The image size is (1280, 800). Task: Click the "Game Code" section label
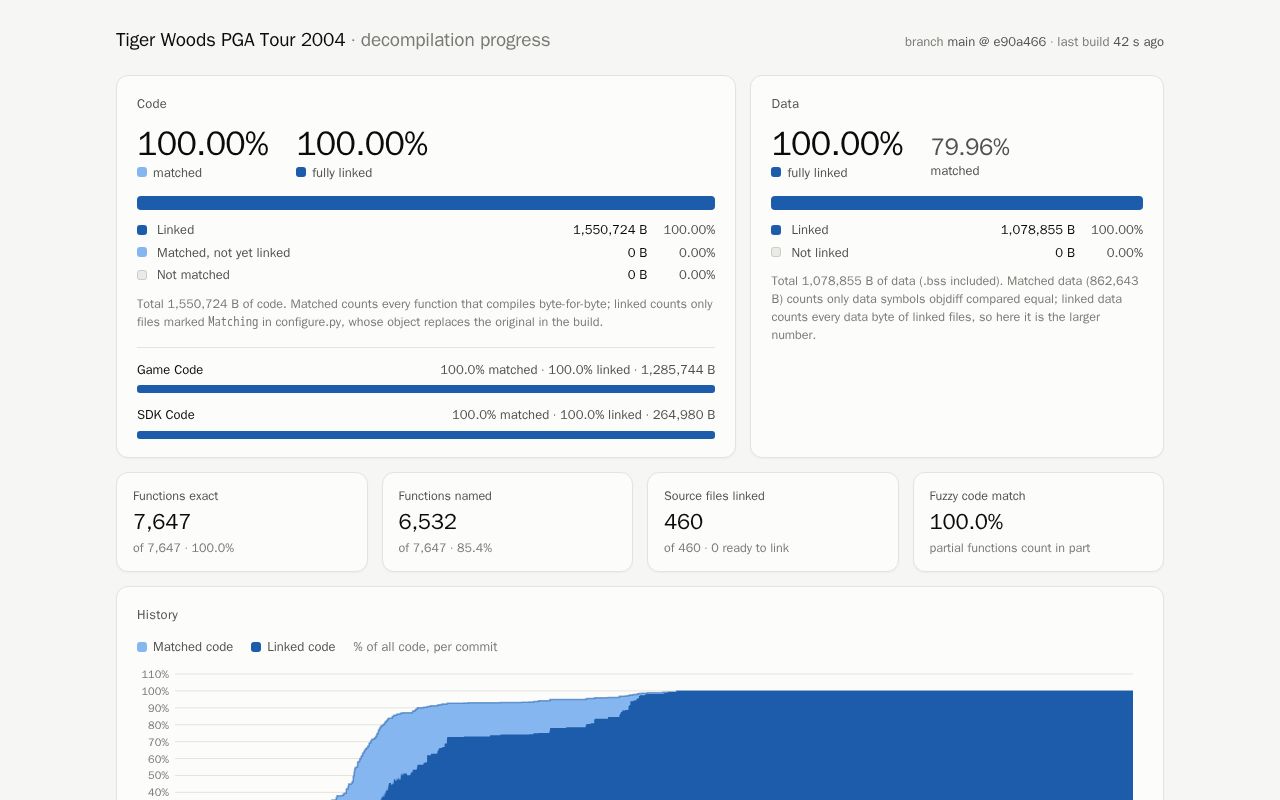170,370
